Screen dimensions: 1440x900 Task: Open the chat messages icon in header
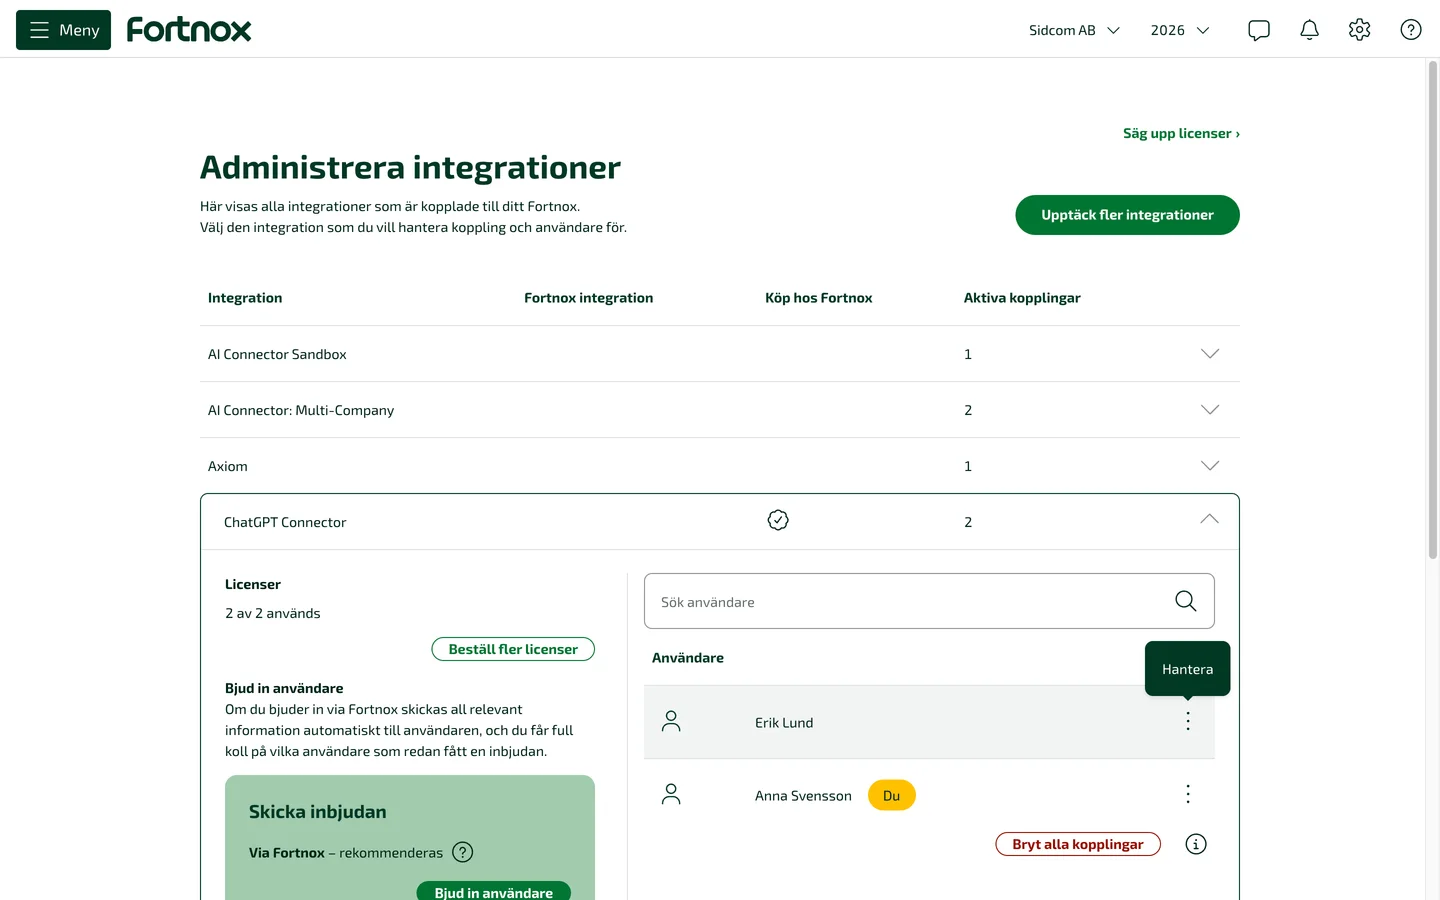[x=1259, y=30]
